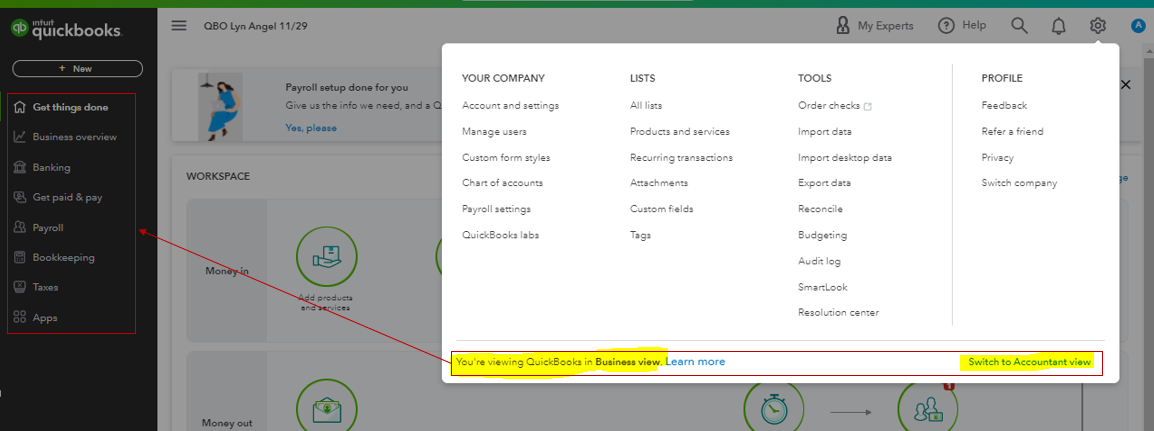Viewport: 1154px width, 431px height.
Task: Click the QuickBooks logo
Action: click(x=66, y=29)
